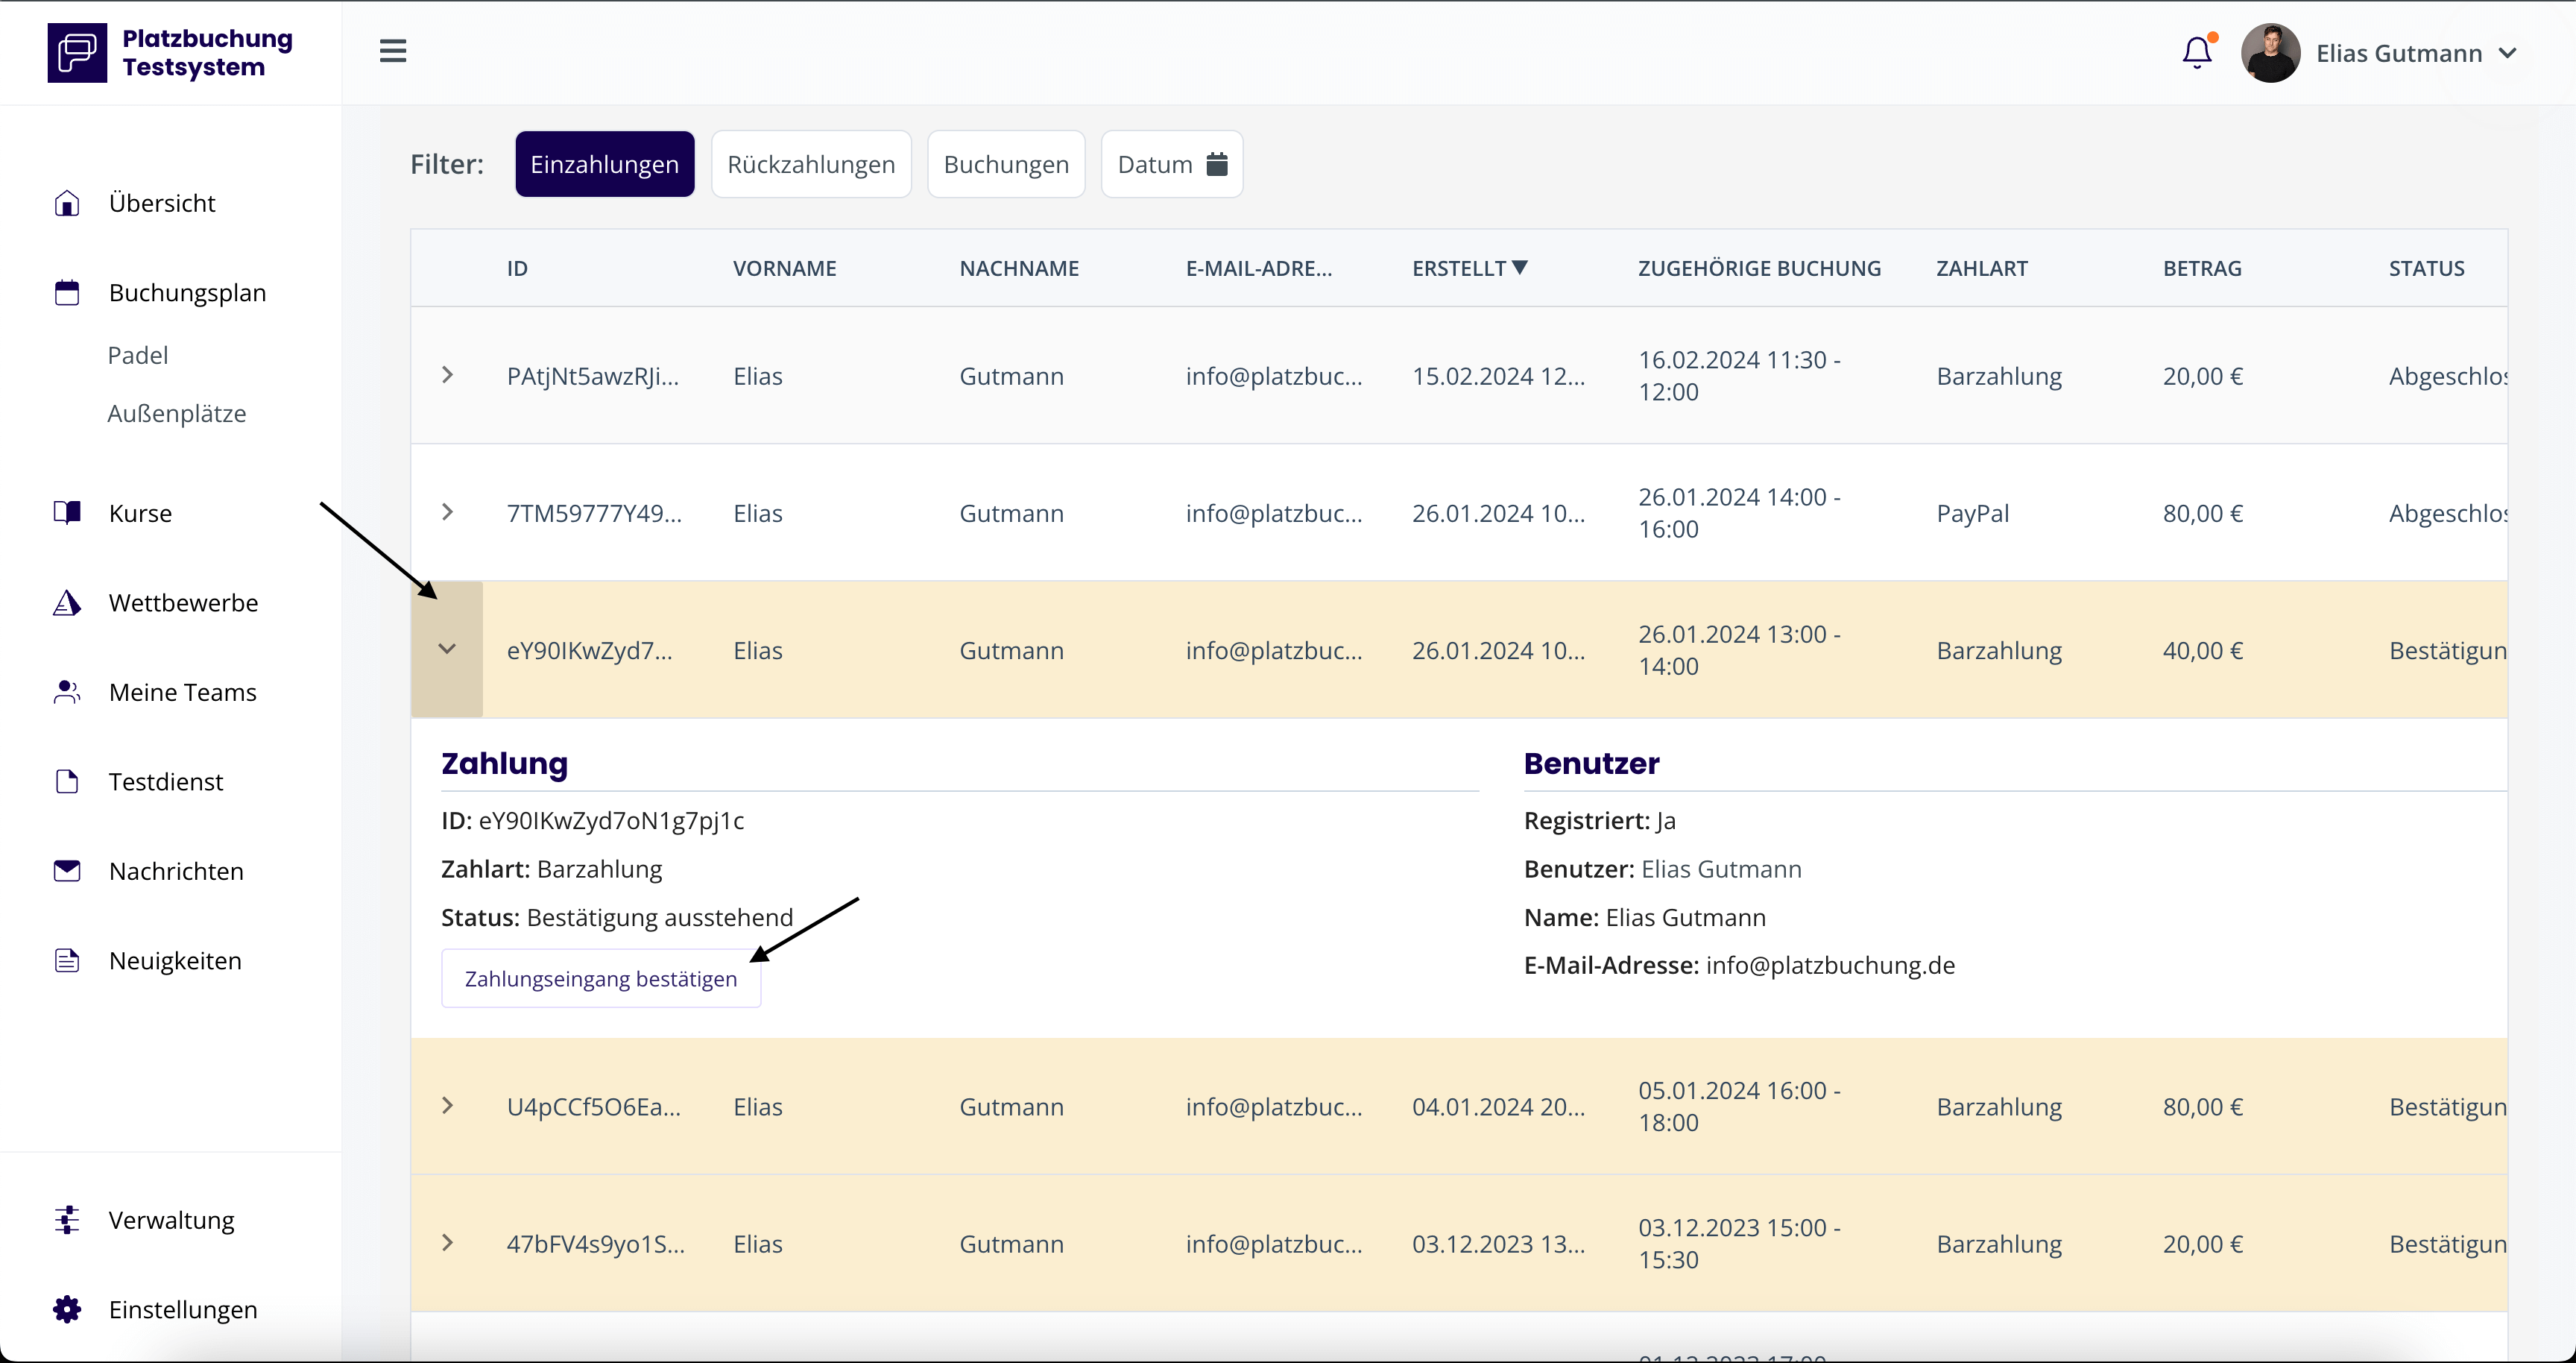The height and width of the screenshot is (1363, 2576).
Task: Open Testdienst page
Action: pos(166,782)
